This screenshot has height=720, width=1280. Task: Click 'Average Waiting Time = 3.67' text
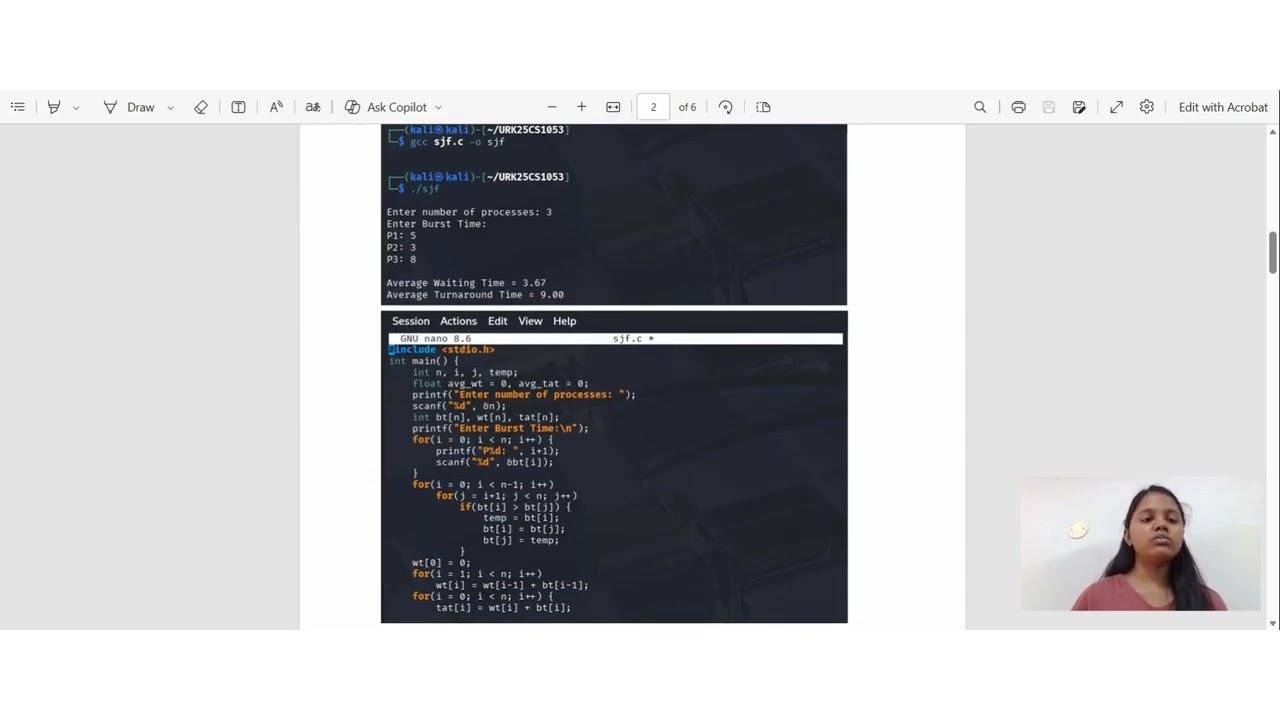(466, 283)
